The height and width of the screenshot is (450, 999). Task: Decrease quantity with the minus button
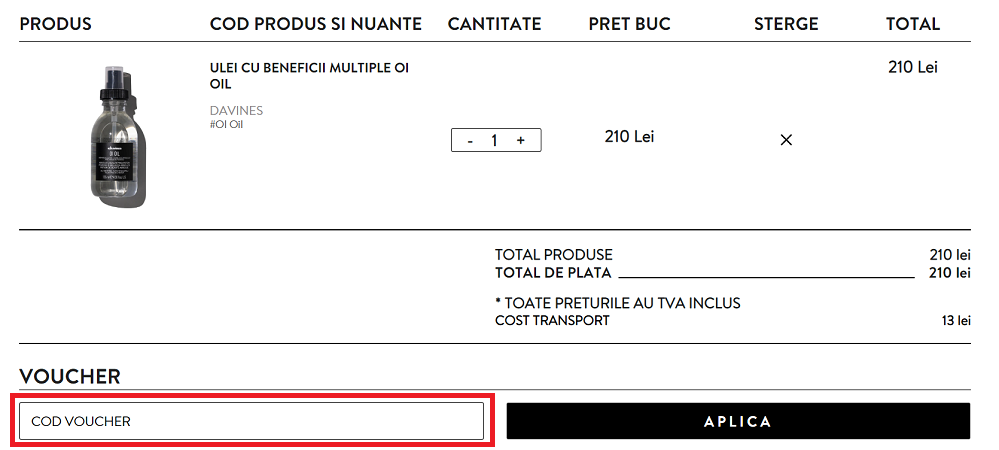470,141
